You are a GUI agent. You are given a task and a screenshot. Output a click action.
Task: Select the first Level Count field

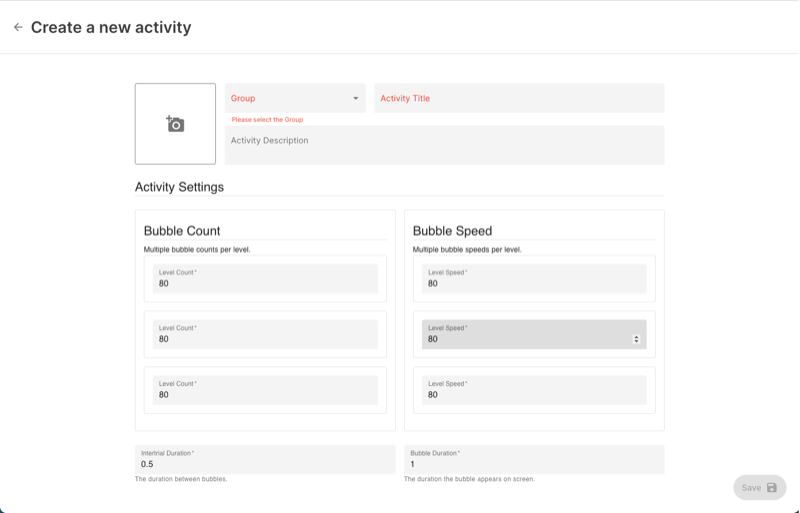tap(265, 279)
